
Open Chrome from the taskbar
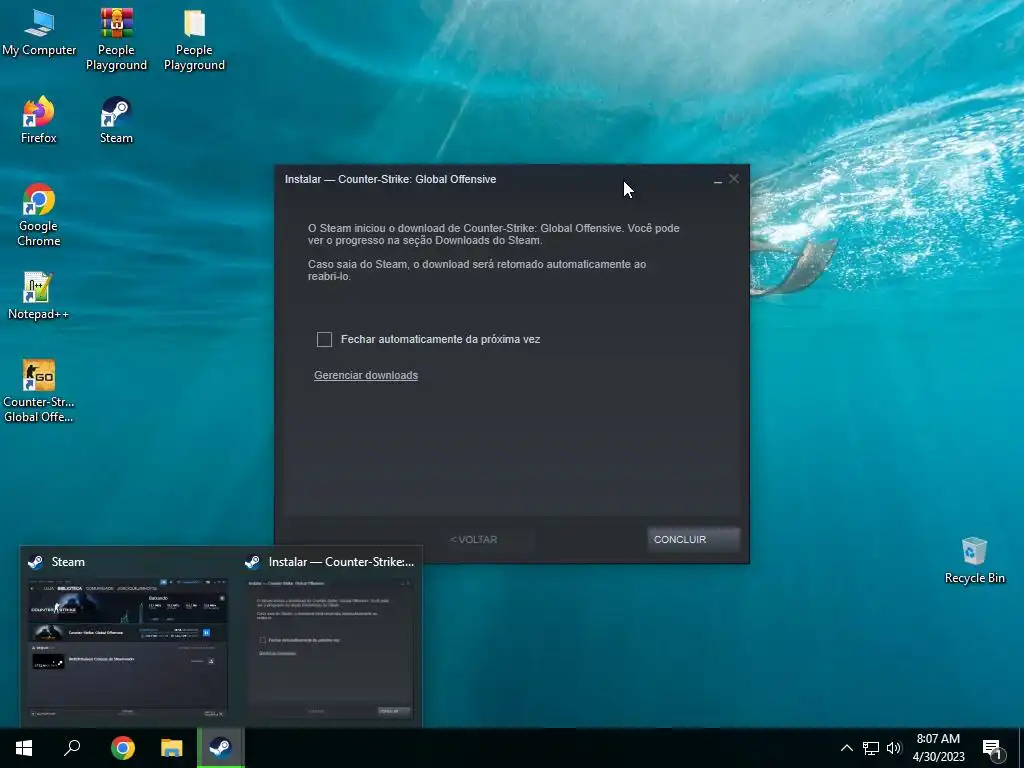123,748
